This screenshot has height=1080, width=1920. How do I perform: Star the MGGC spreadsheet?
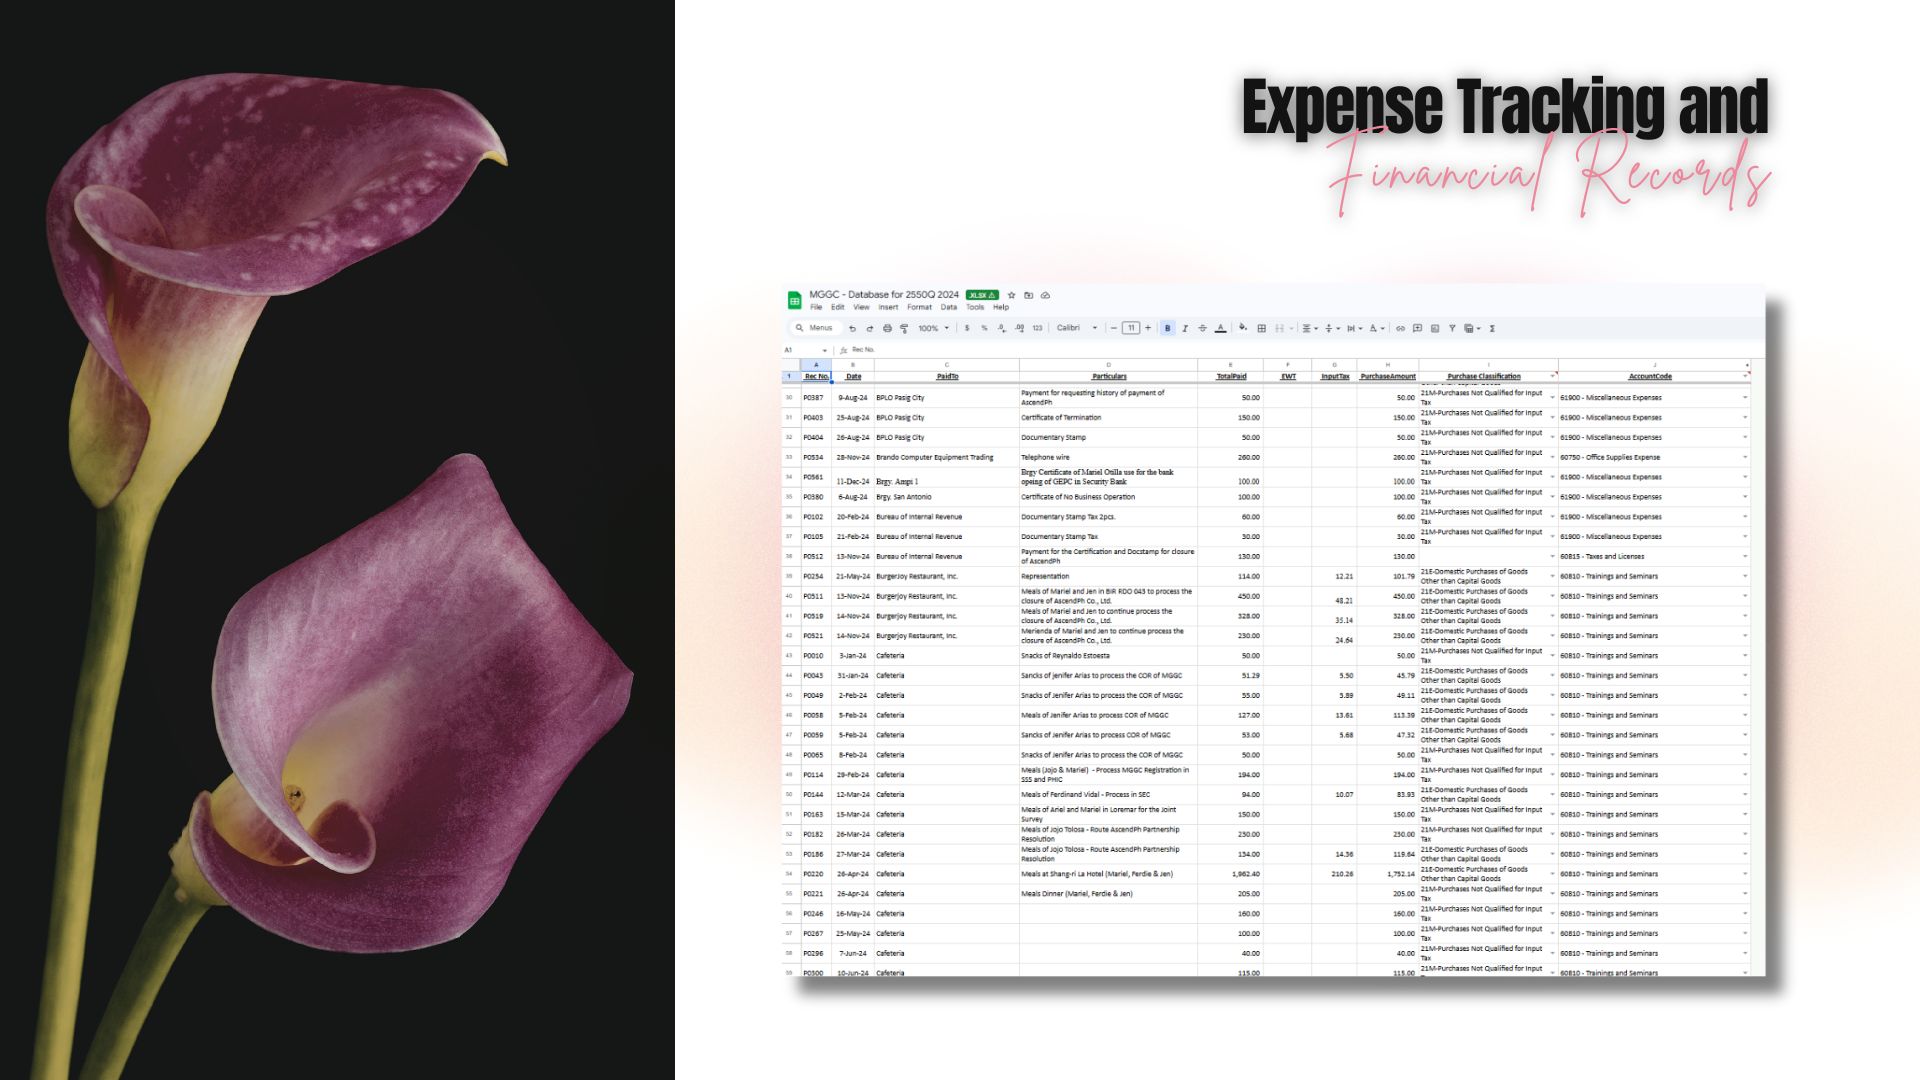[1011, 295]
